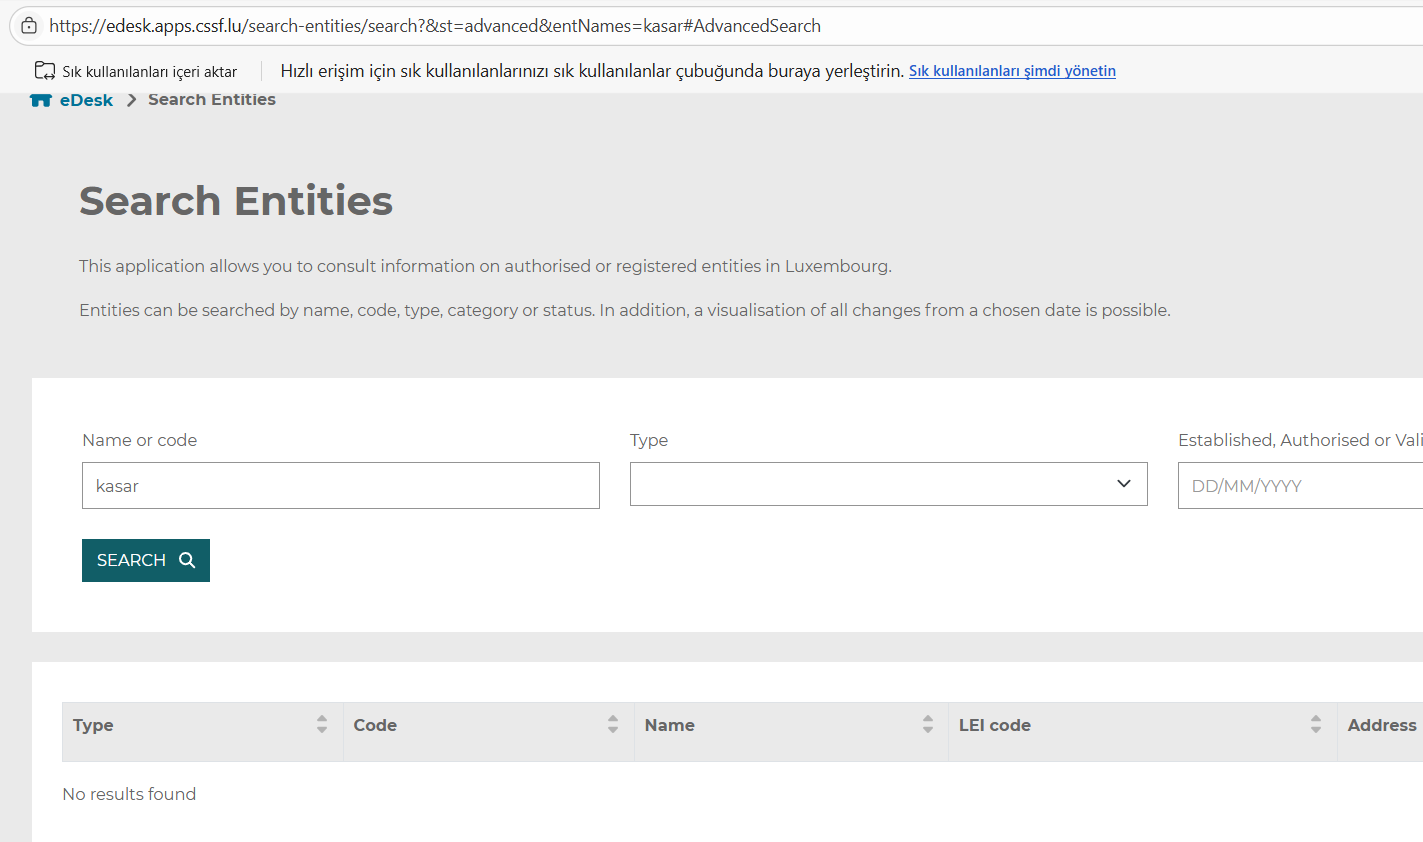Click the sort arrows in Code column
Image resolution: width=1423 pixels, height=842 pixels.
[x=613, y=725]
